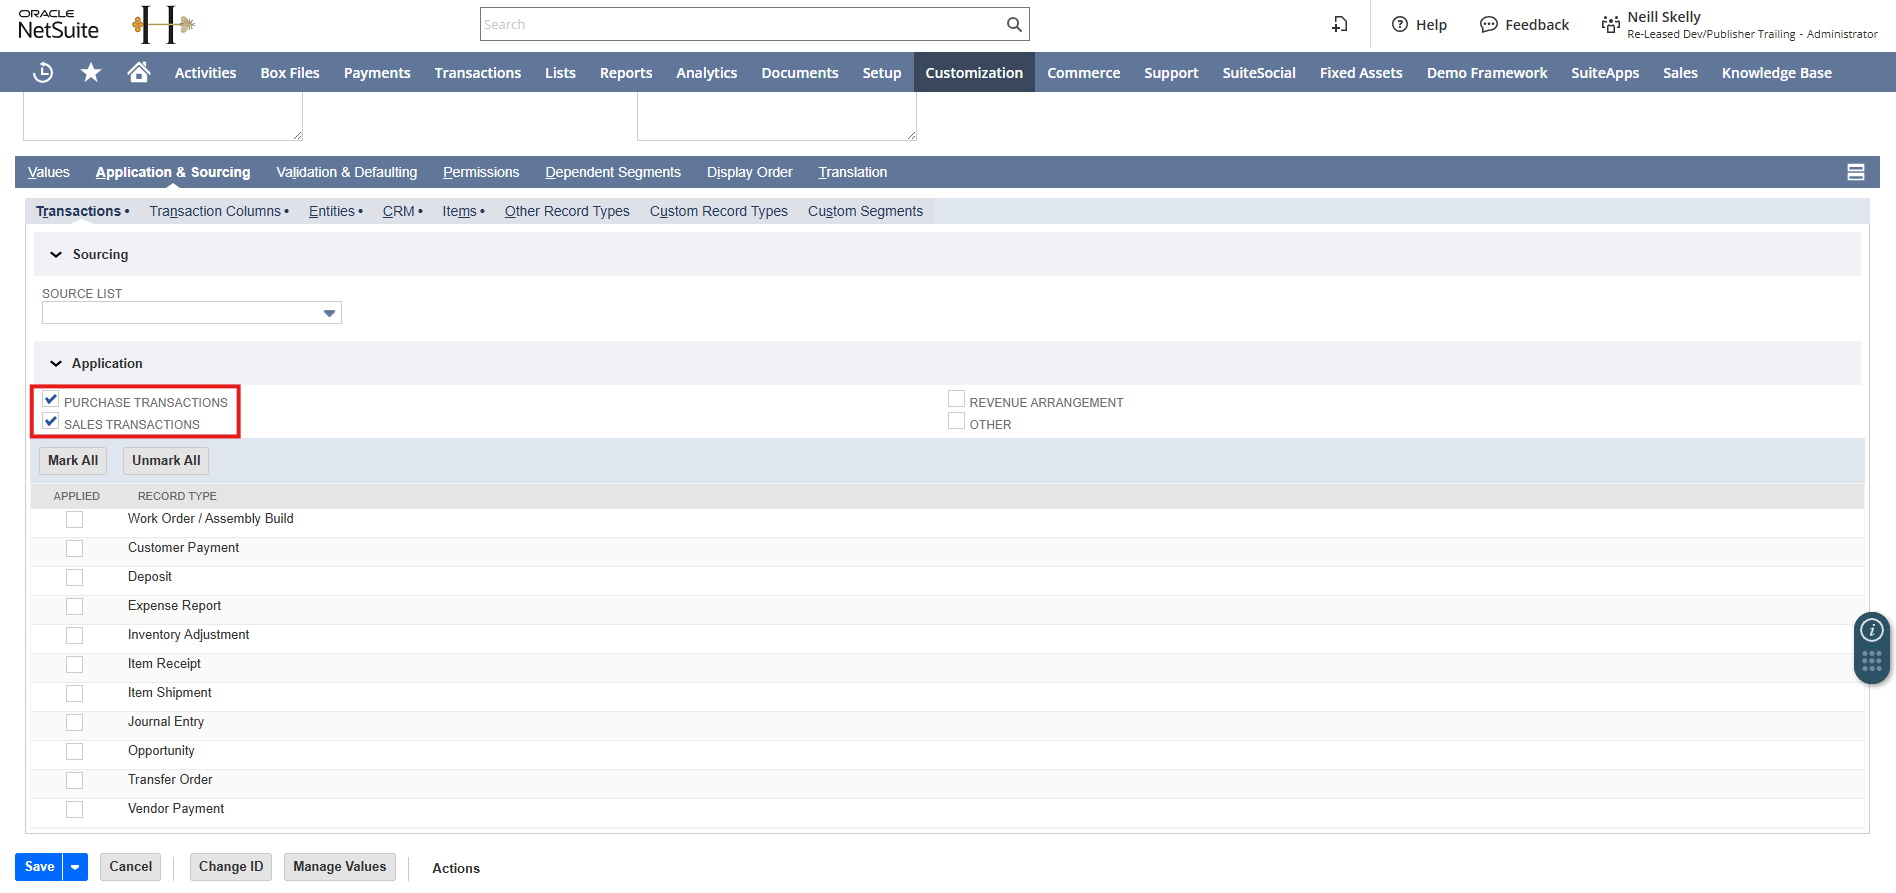The image size is (1896, 893).
Task: Open the Customization menu
Action: click(973, 73)
